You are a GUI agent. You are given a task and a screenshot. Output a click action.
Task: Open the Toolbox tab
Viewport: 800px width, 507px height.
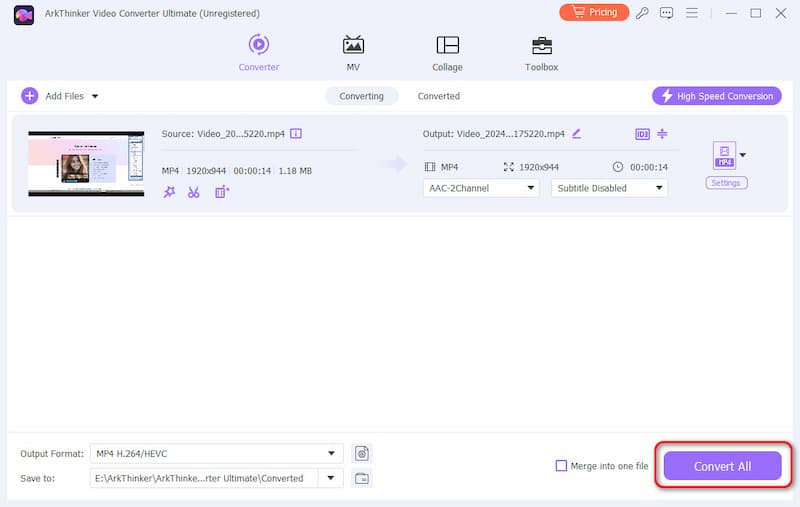point(541,53)
